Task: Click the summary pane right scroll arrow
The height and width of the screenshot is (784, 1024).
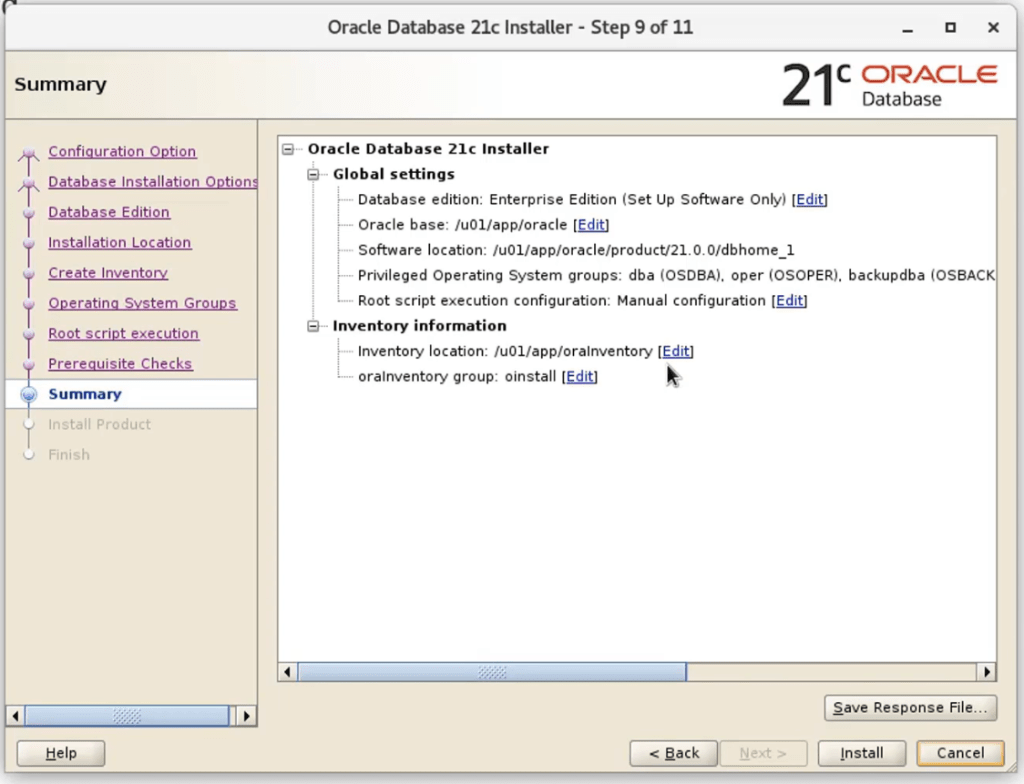Action: click(x=986, y=672)
